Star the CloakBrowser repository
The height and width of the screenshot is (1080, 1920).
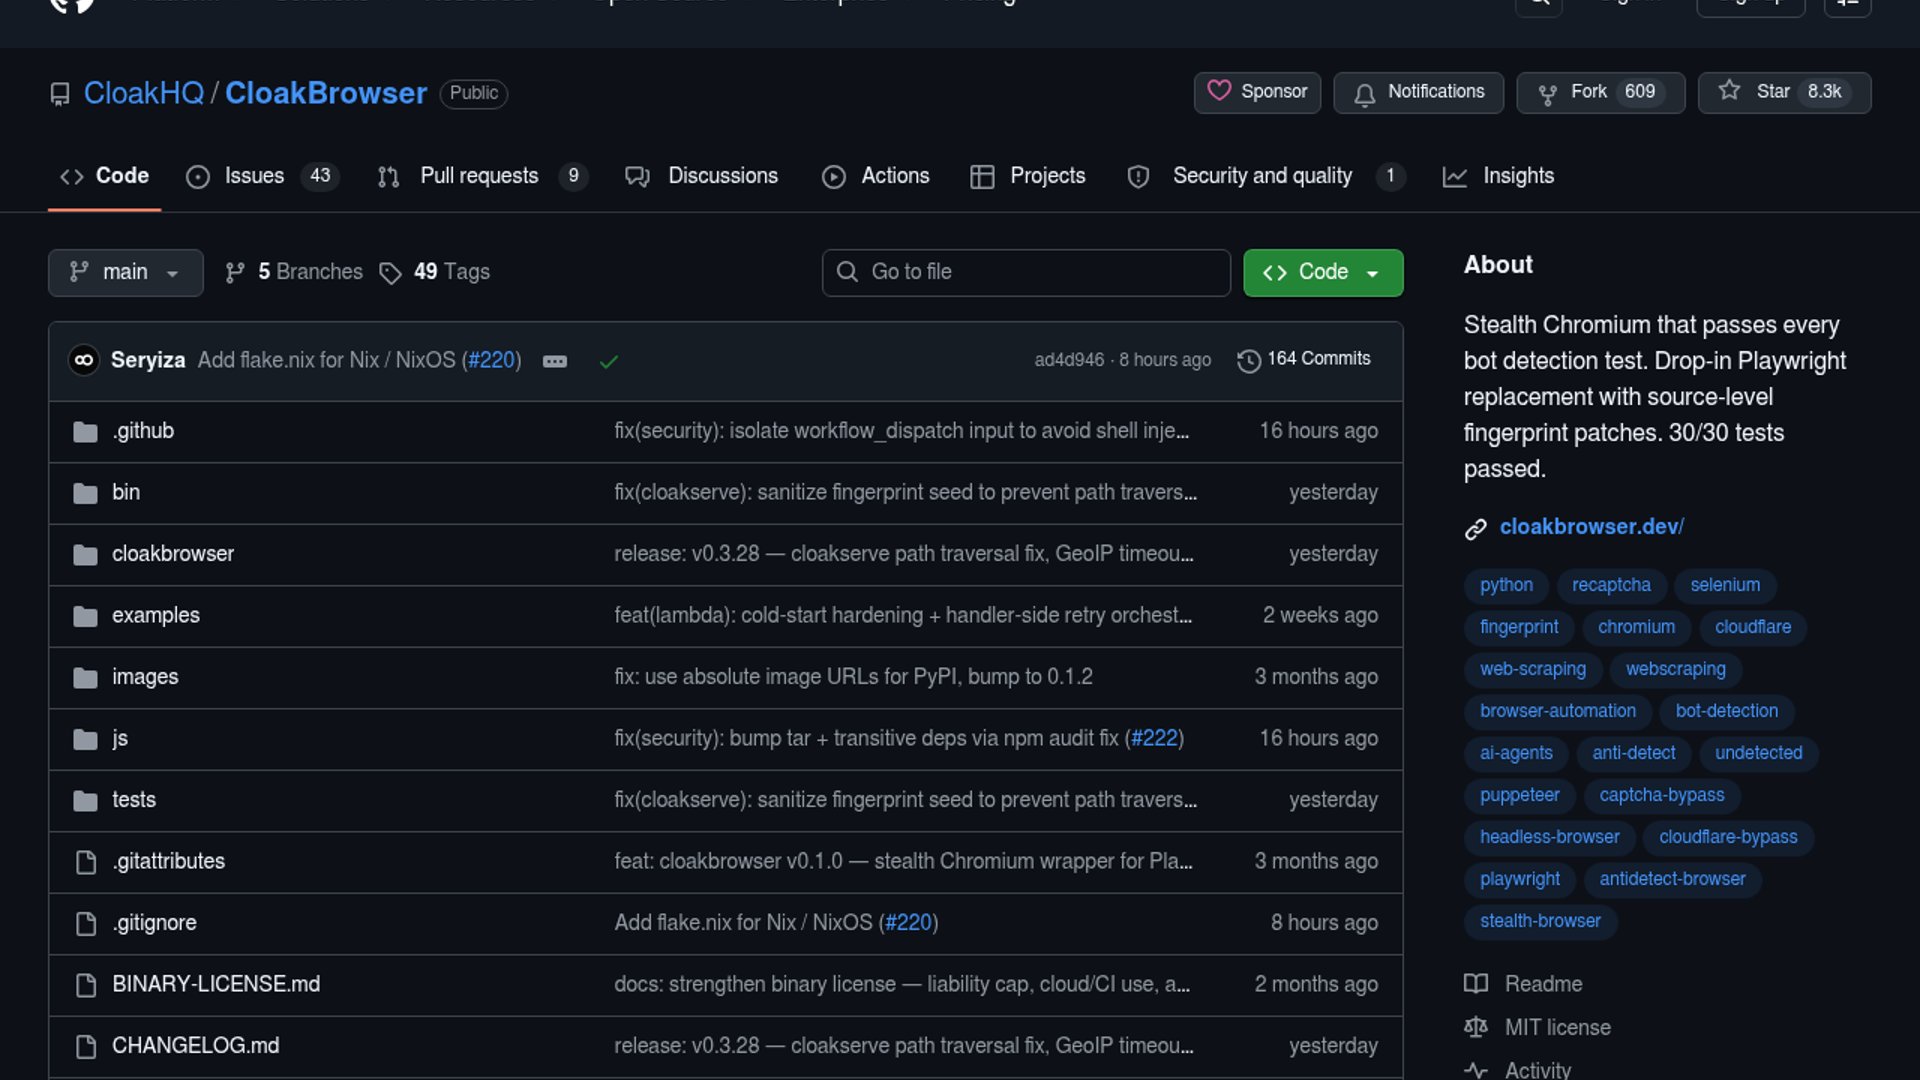tap(1784, 93)
